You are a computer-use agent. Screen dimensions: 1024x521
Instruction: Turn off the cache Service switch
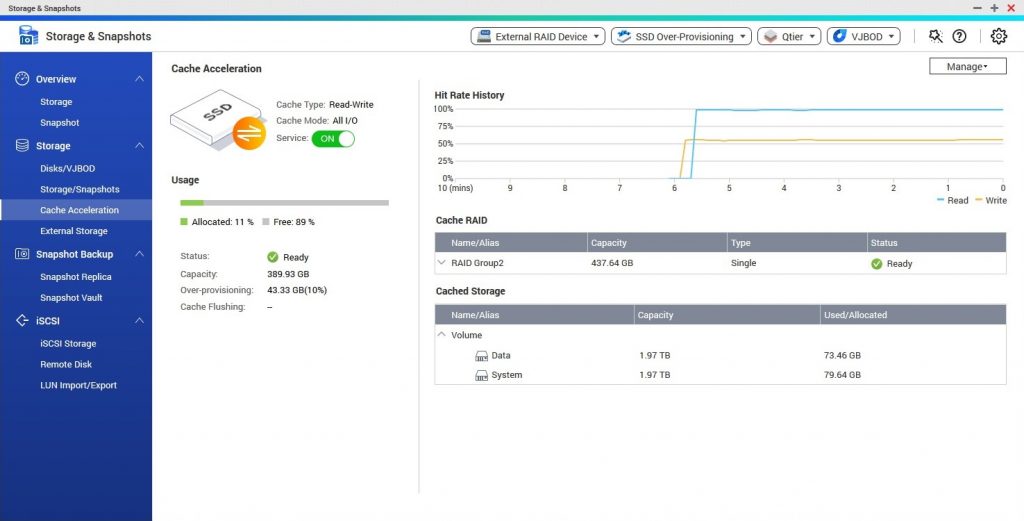point(333,138)
